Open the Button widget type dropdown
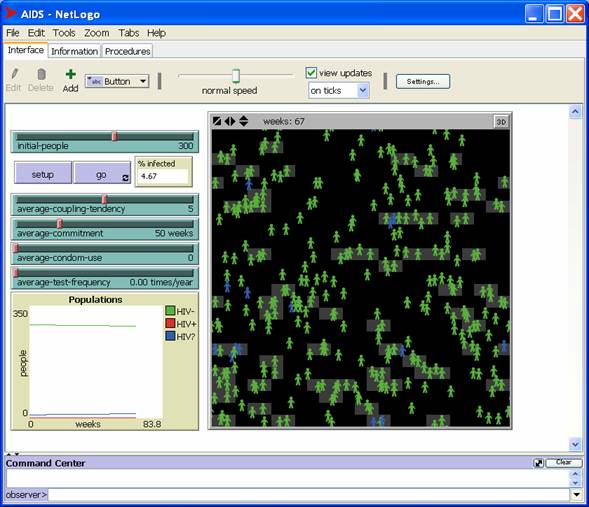Image resolution: width=589 pixels, height=507 pixels. (117, 81)
